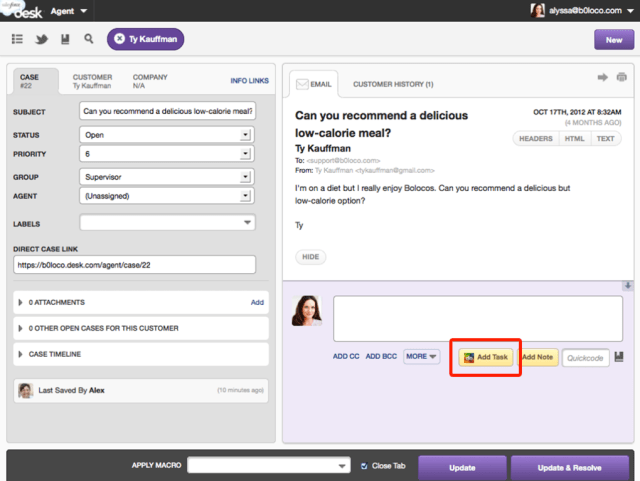Viewport: 640px width, 481px height.
Task: Open the case list filter icon
Action: tap(17, 39)
